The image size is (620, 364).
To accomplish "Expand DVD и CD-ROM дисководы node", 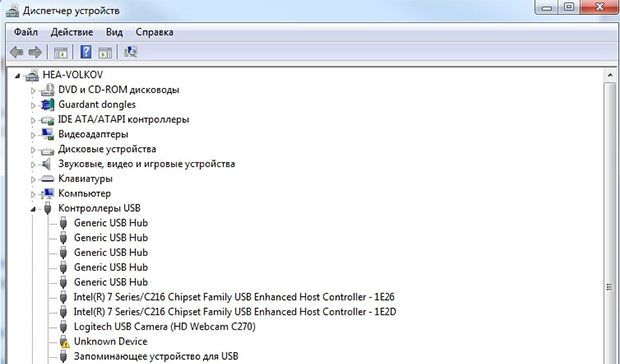I will point(33,91).
